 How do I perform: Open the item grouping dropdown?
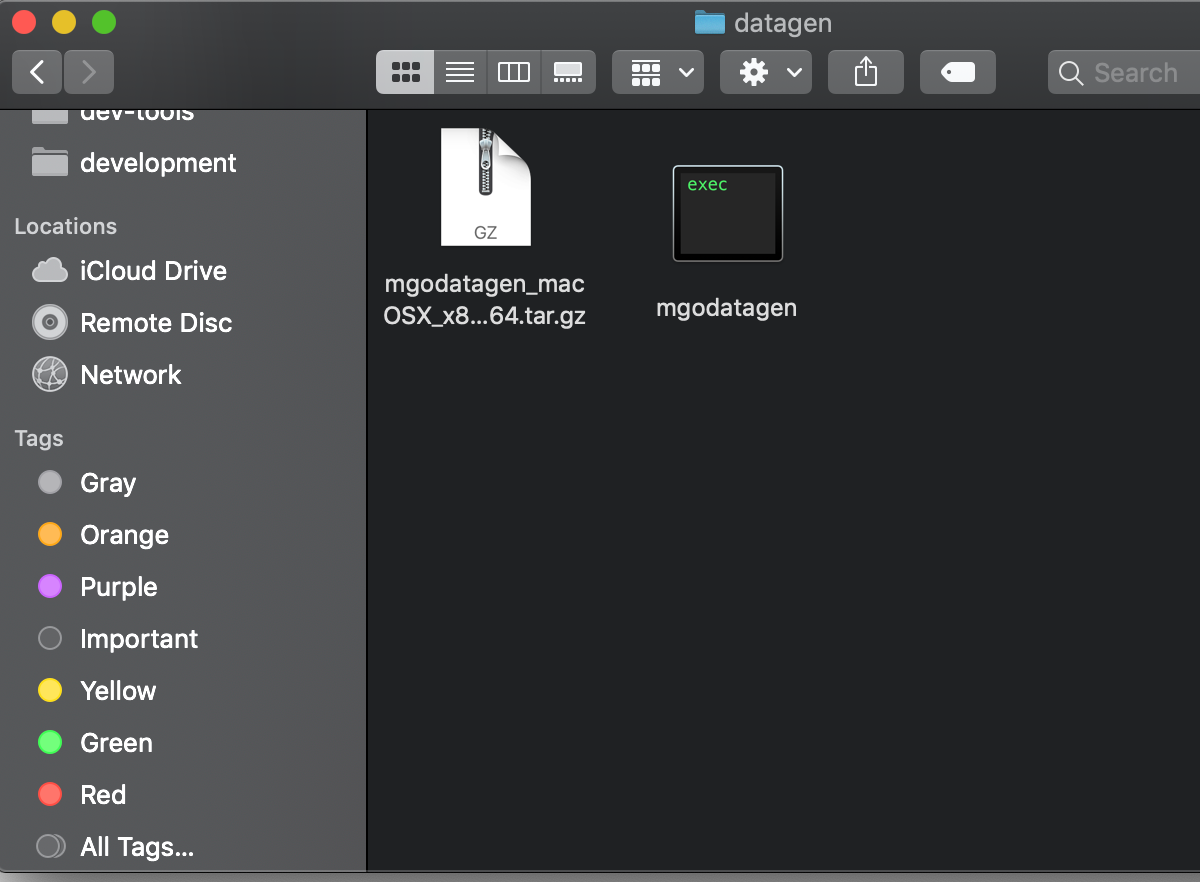point(657,71)
